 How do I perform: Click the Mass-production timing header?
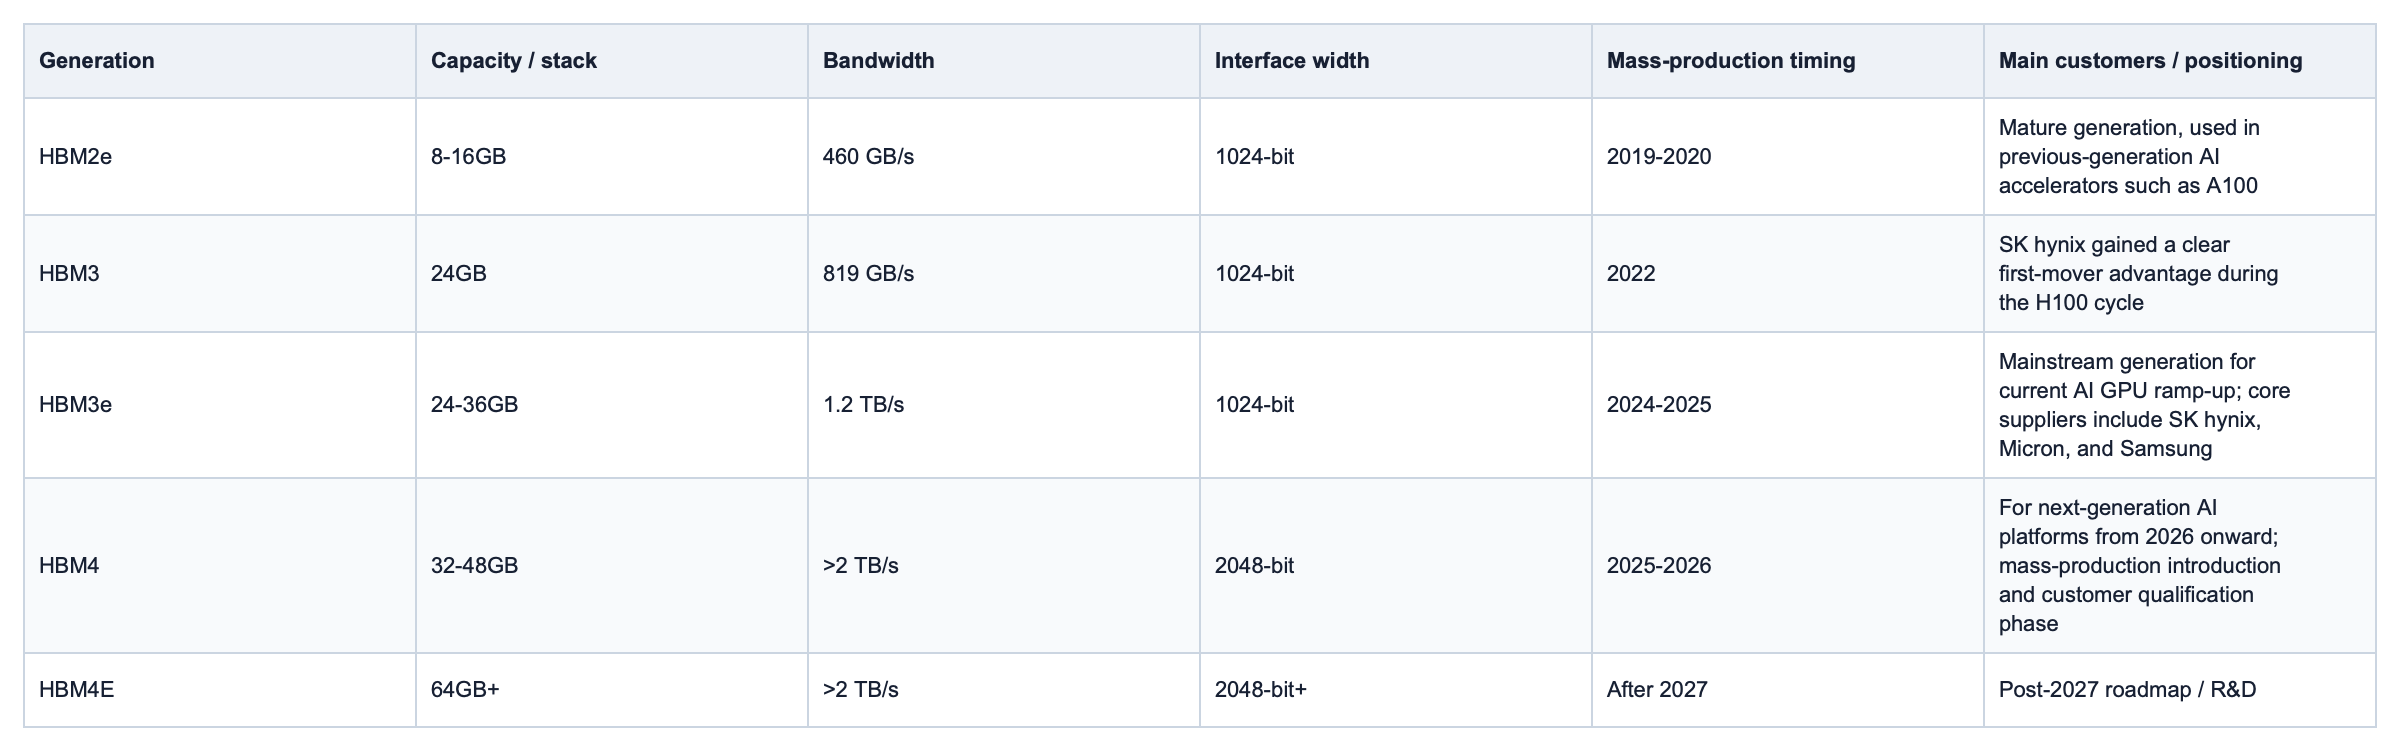(x=1788, y=61)
